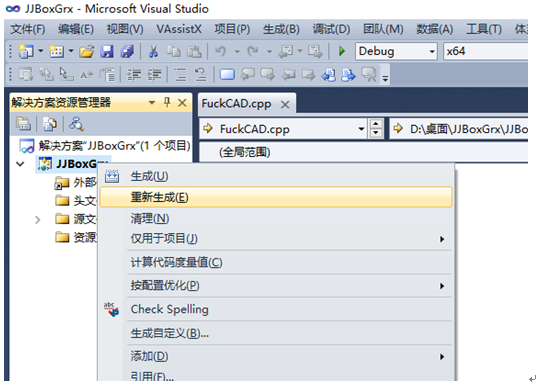
Task: Click the Clear Bookmarks icon
Action: (369, 74)
